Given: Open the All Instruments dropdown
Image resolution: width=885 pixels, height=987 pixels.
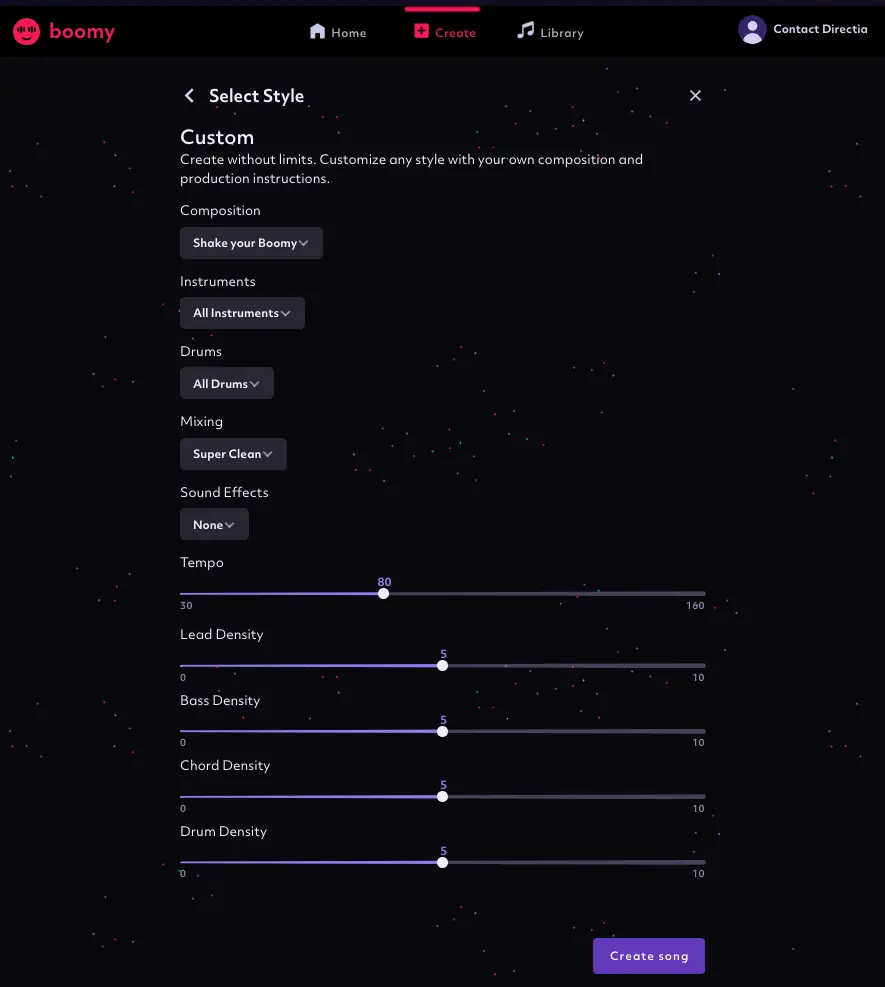Looking at the screenshot, I should coord(242,313).
